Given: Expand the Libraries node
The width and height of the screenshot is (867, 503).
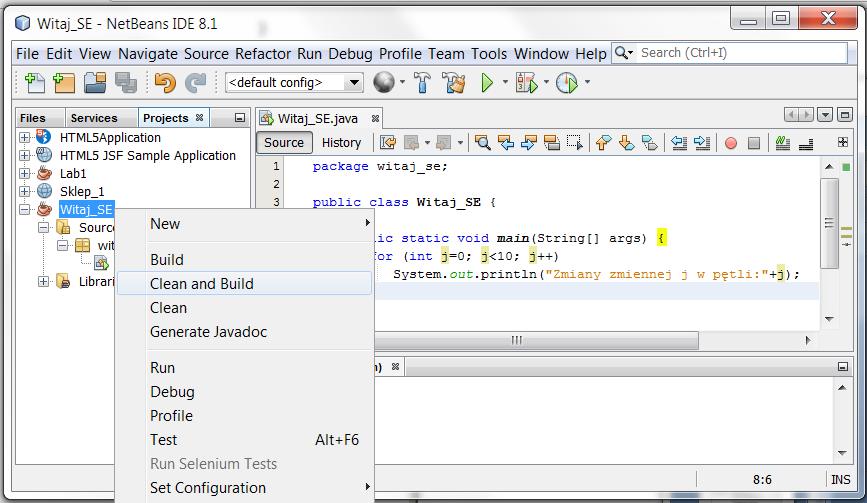Looking at the screenshot, I should (x=43, y=281).
